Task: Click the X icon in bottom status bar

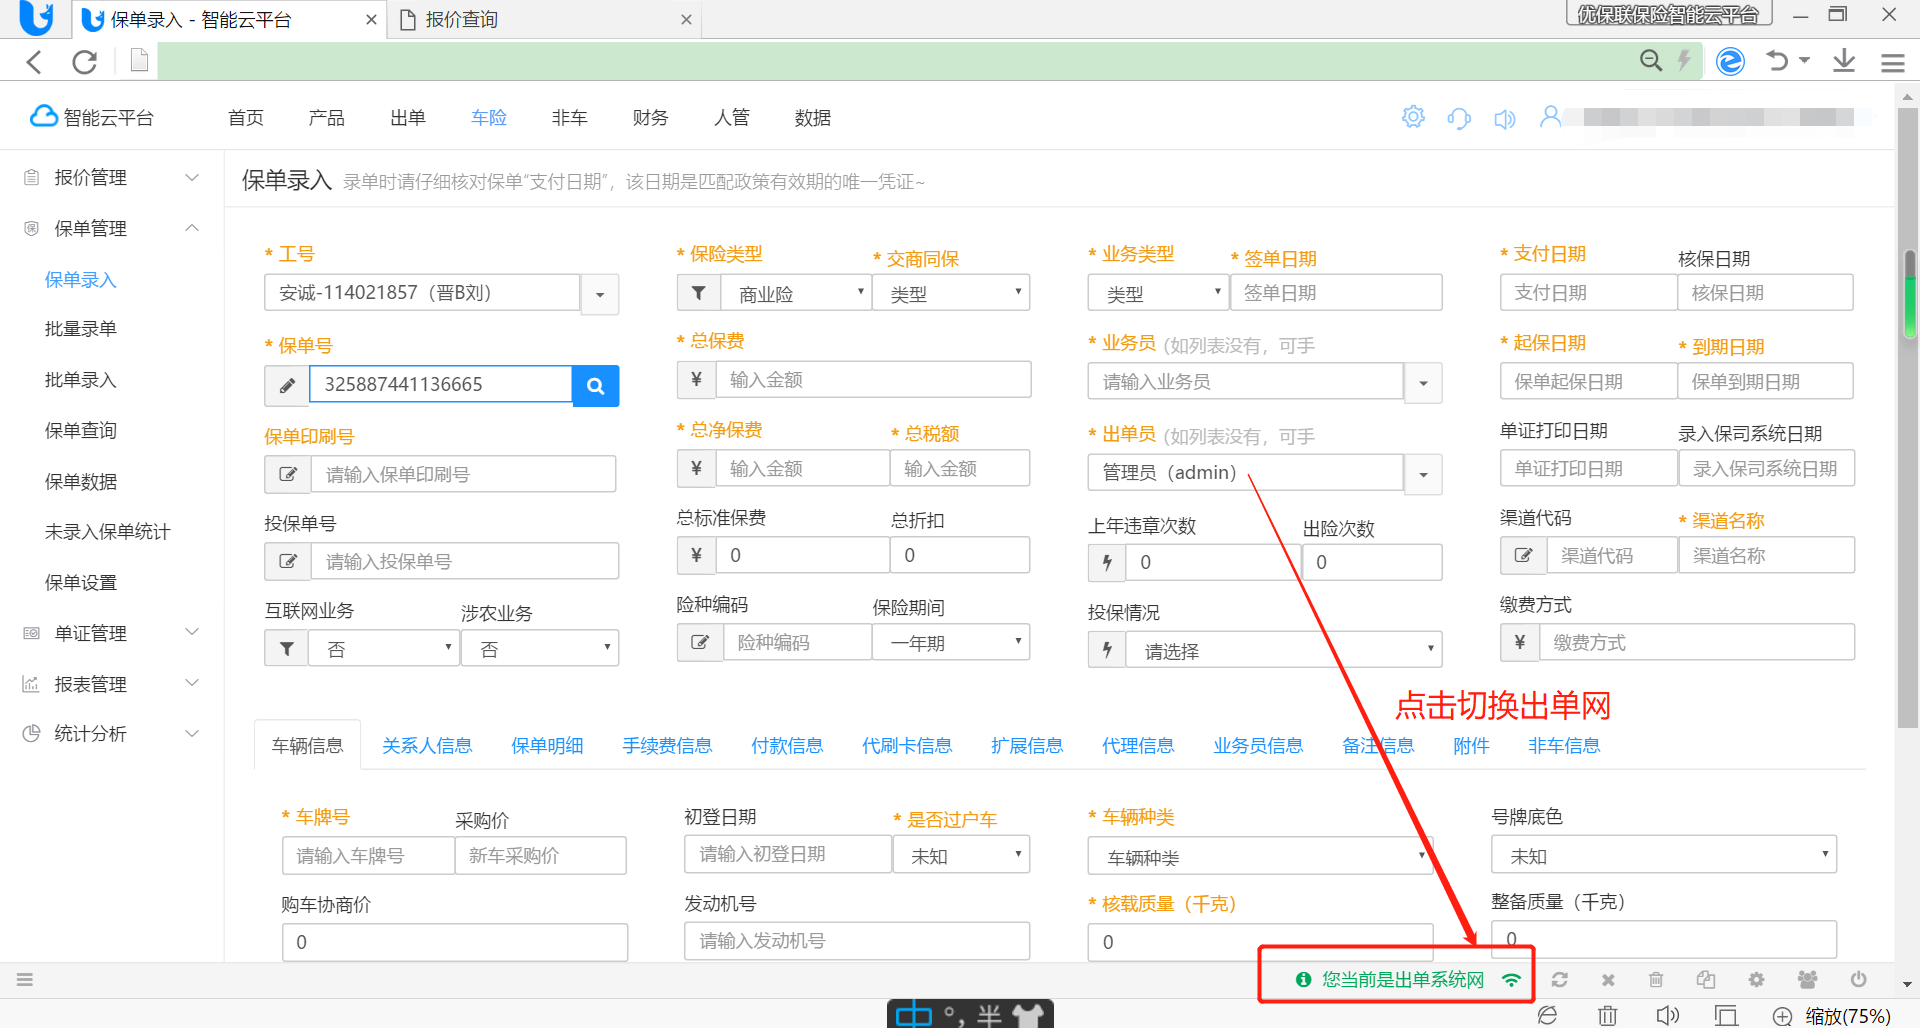Action: point(1608,980)
